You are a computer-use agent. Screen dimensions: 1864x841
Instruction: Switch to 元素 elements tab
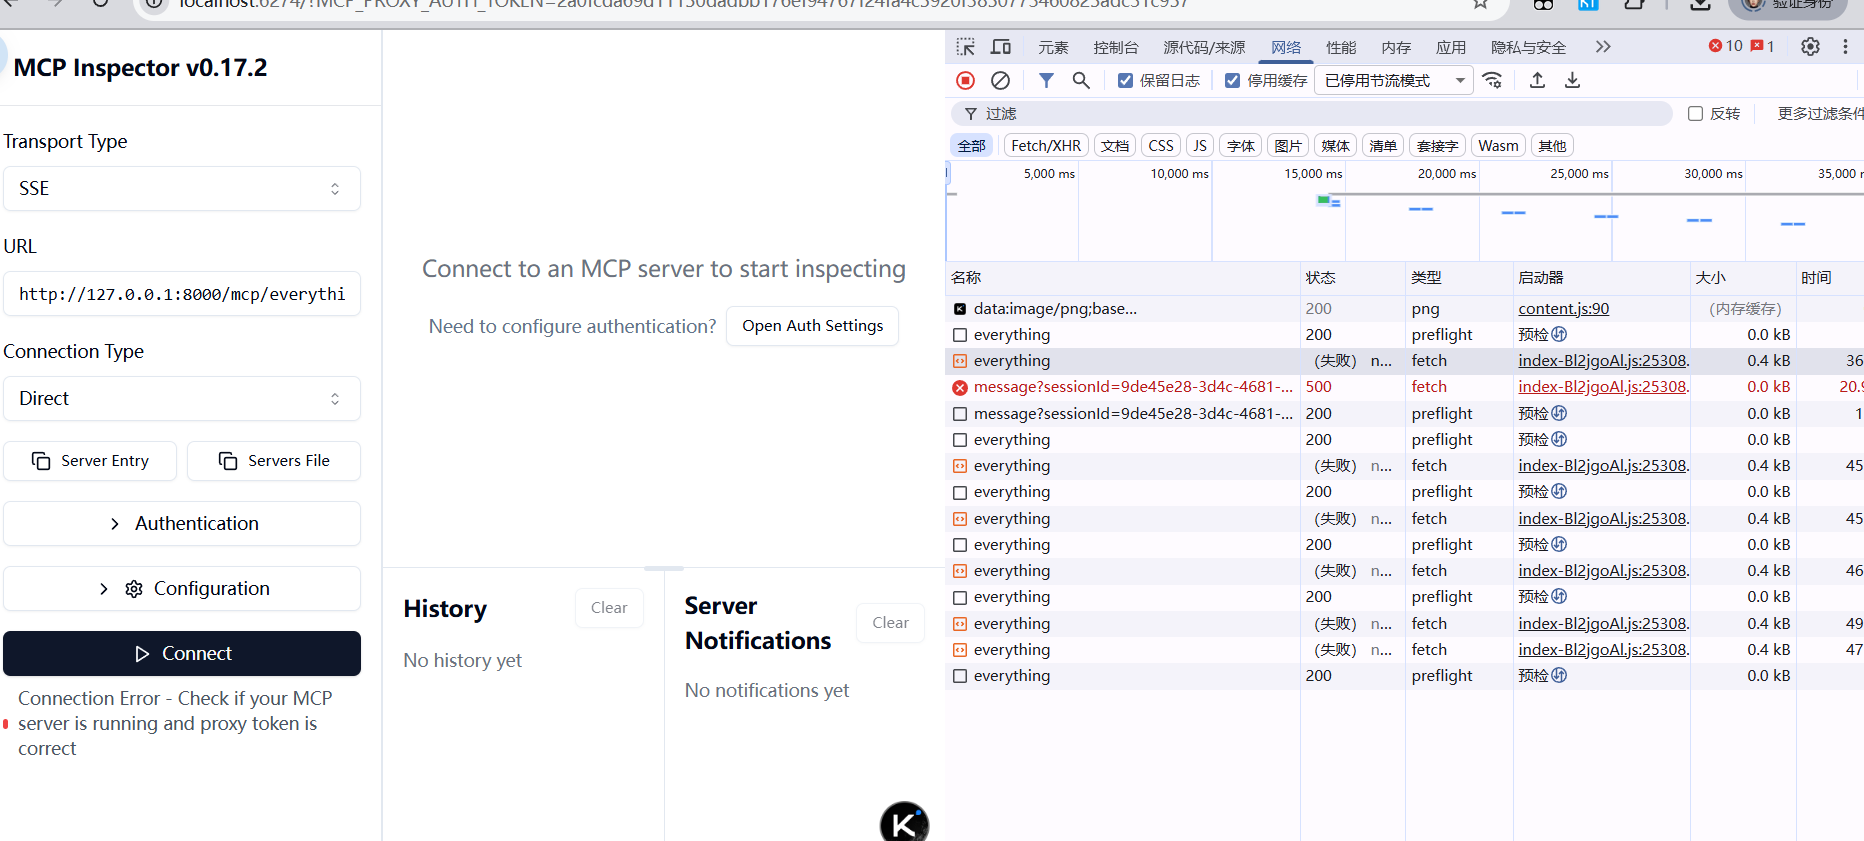(x=1053, y=47)
